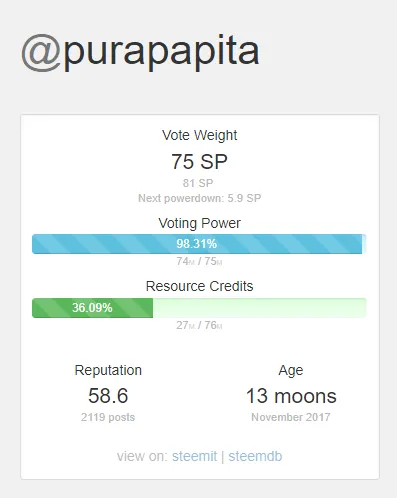
Task: Click the Voting Power progress bar
Action: pyautogui.click(x=199, y=244)
